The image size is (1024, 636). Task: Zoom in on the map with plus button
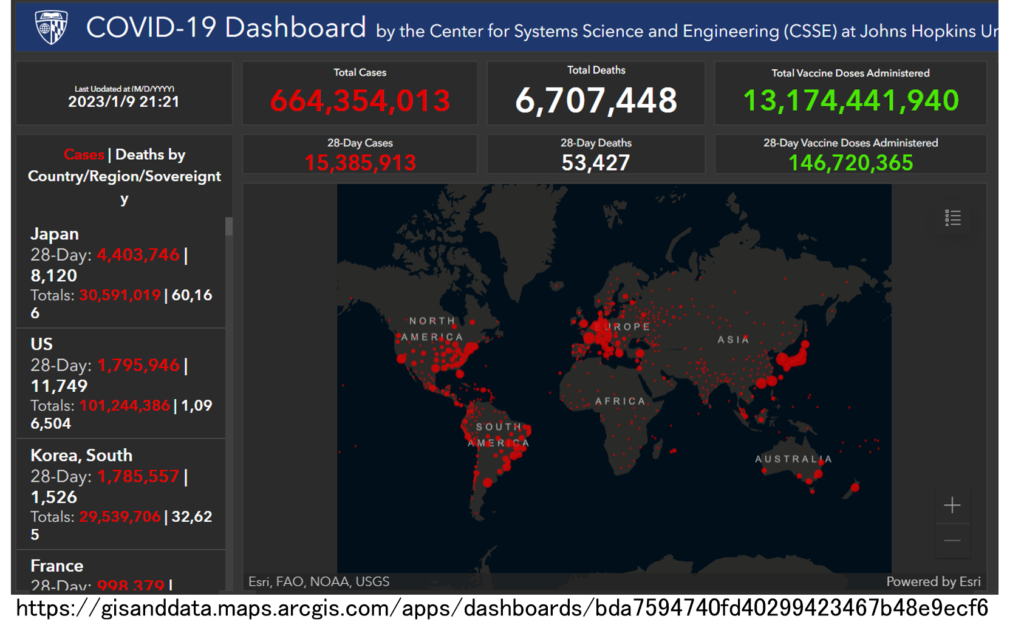[x=952, y=506]
